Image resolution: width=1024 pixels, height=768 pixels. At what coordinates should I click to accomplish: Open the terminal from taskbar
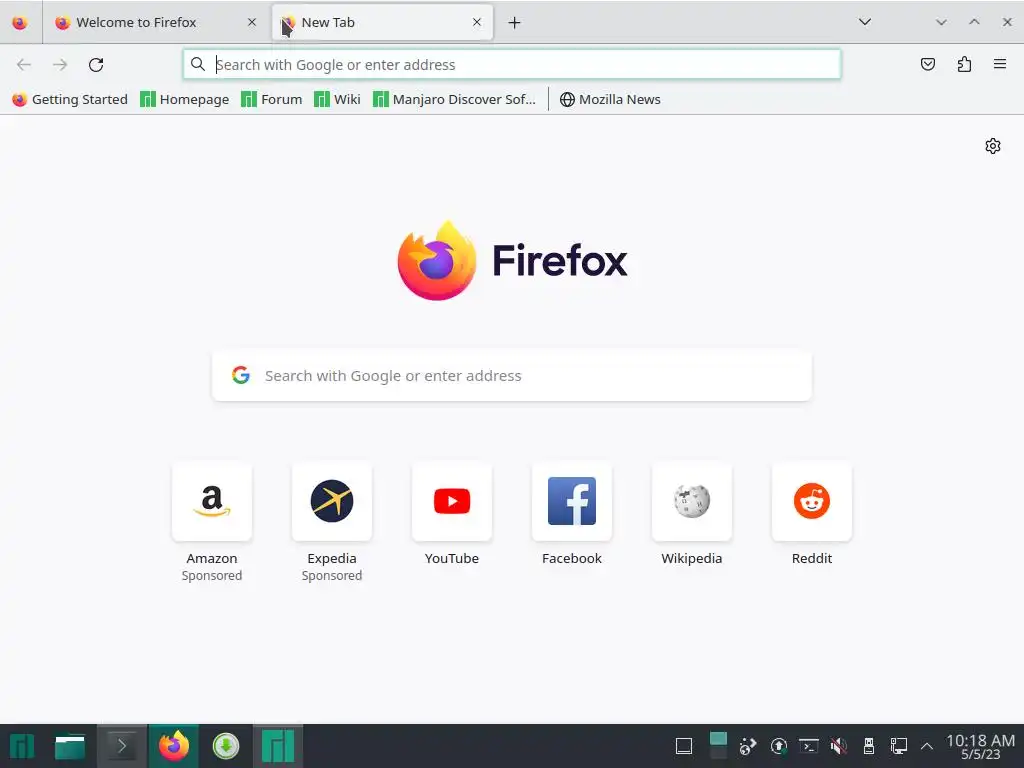[122, 746]
